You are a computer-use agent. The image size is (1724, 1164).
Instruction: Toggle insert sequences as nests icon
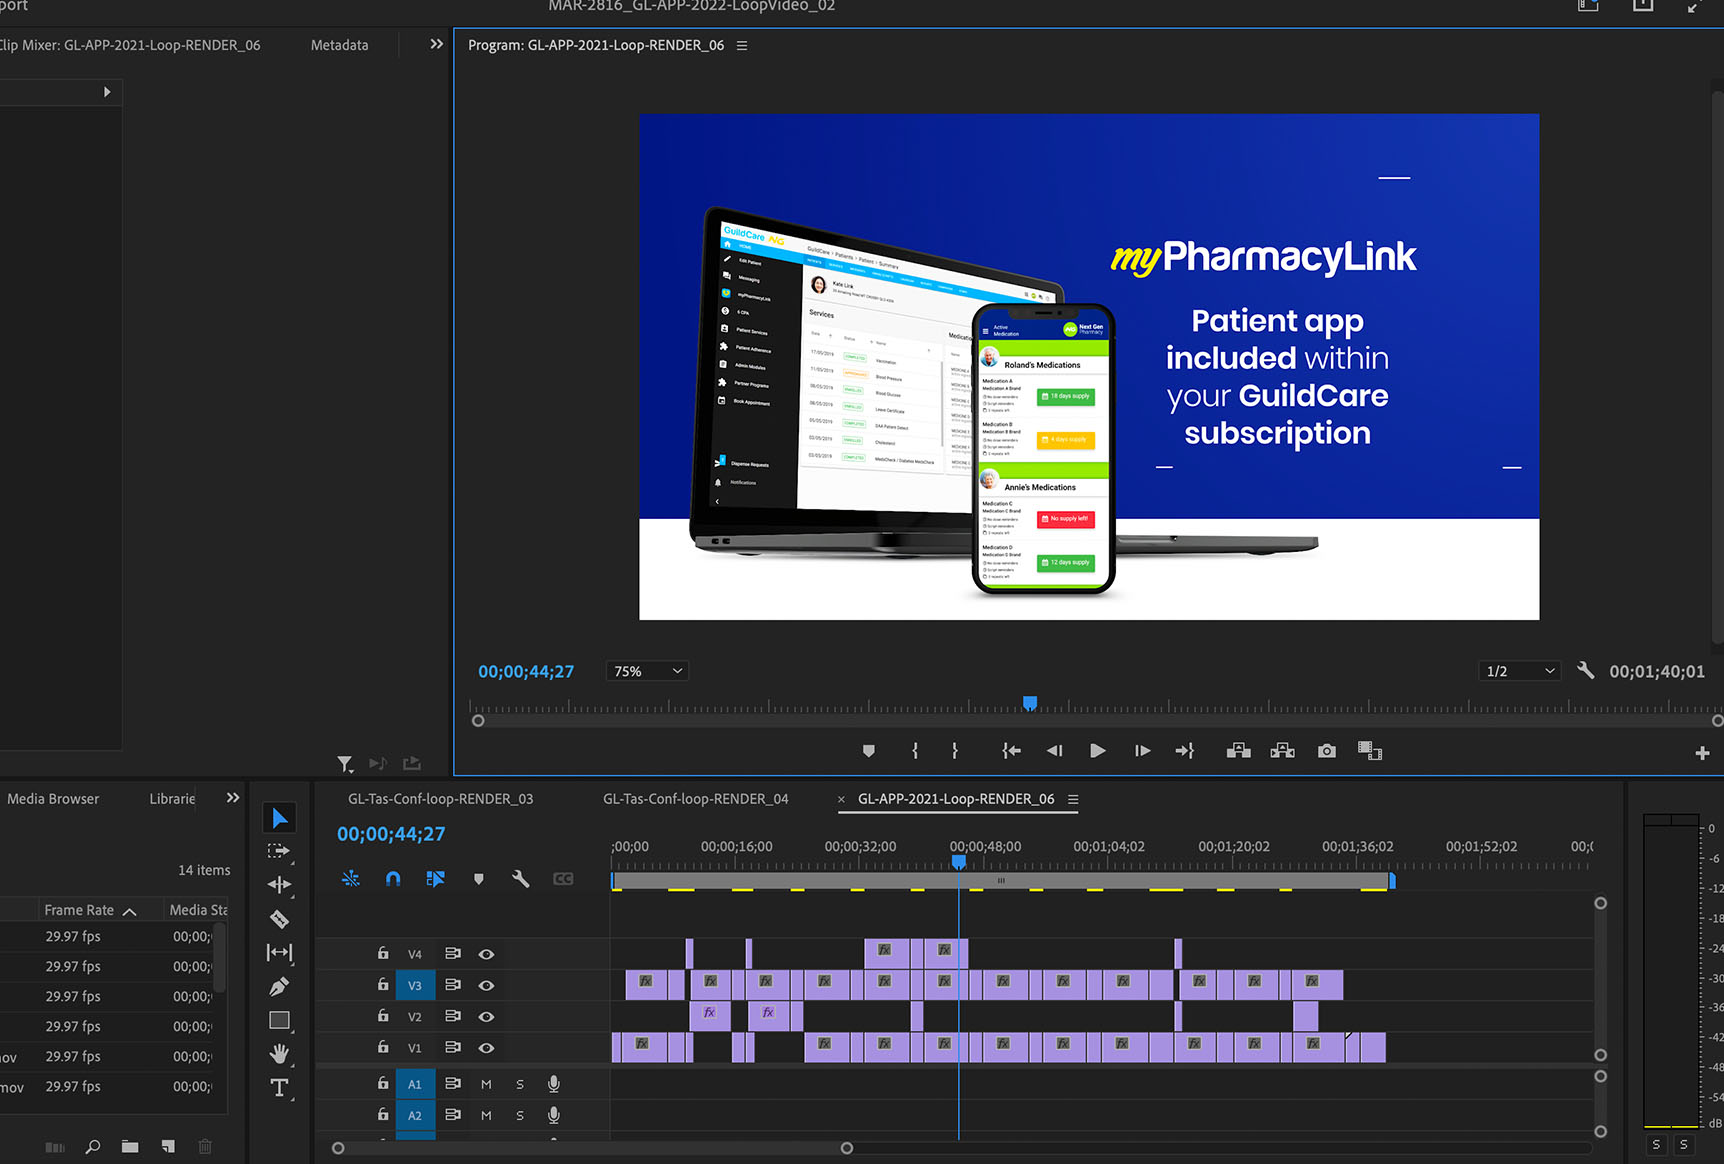click(x=351, y=879)
